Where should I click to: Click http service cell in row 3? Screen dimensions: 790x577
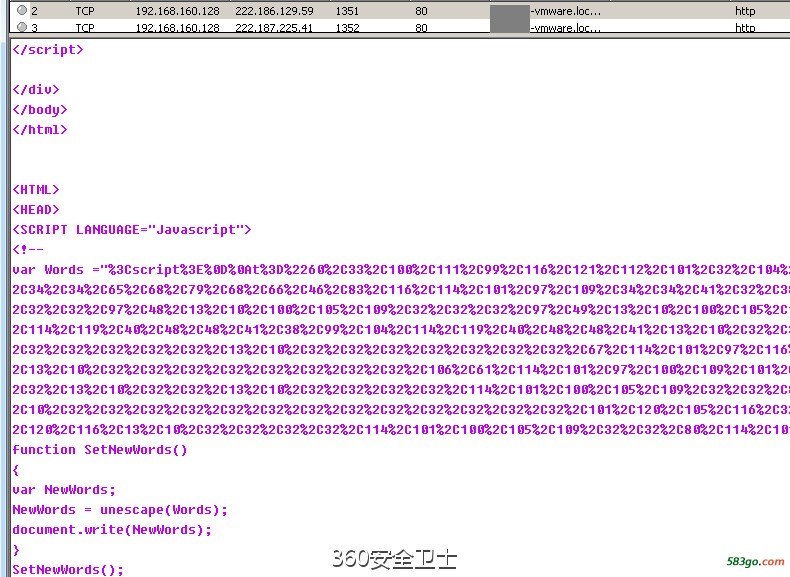click(x=745, y=28)
